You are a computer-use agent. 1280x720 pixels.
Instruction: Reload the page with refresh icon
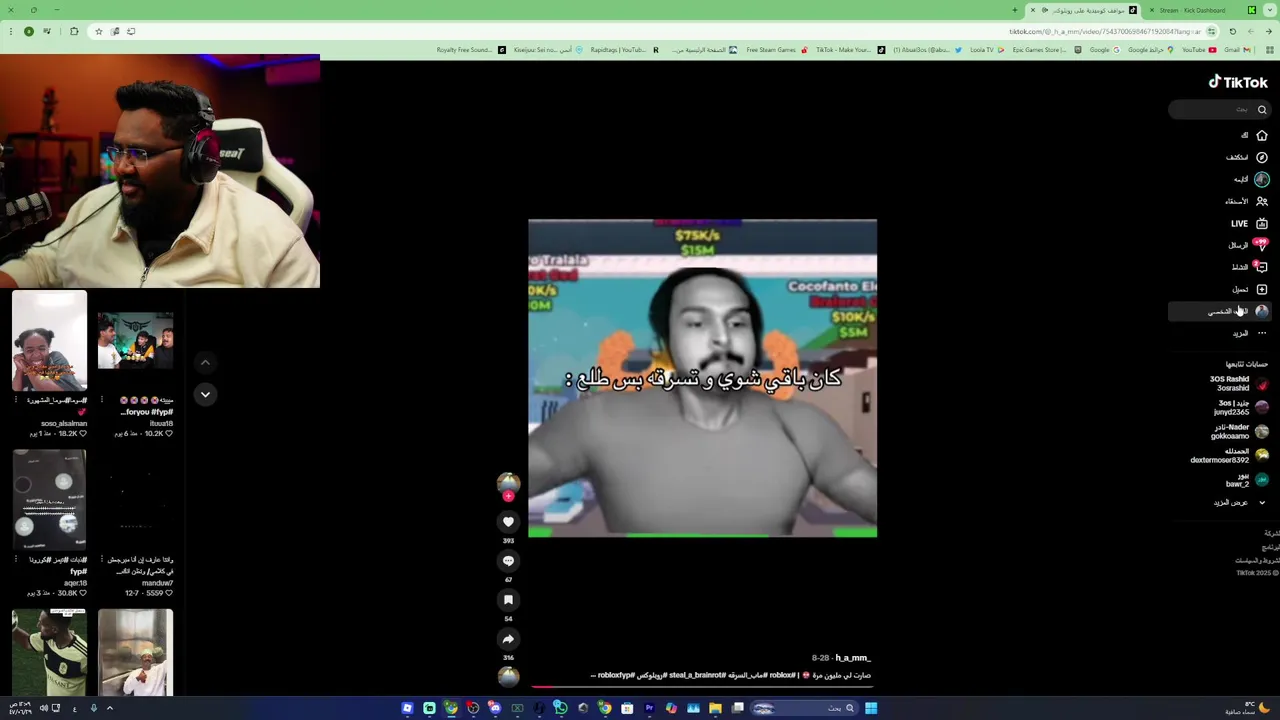click(1233, 31)
